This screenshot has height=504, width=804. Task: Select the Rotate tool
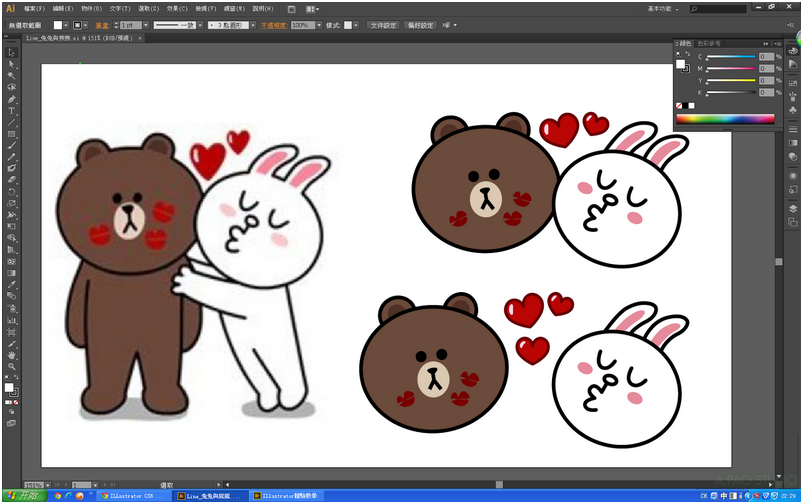point(11,192)
